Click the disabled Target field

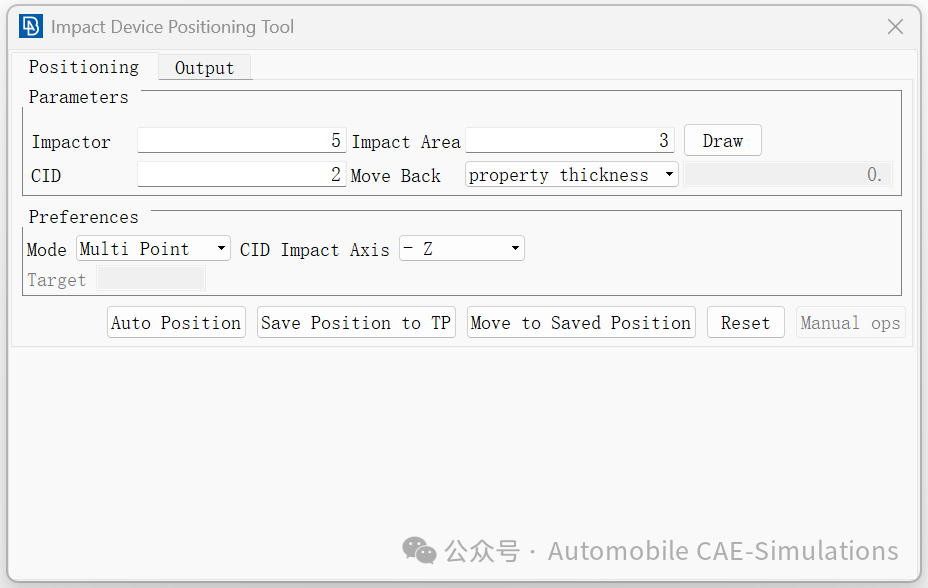tap(152, 279)
